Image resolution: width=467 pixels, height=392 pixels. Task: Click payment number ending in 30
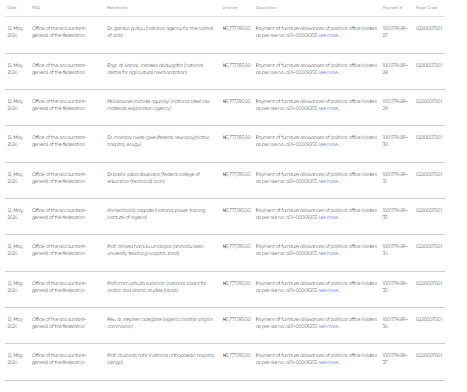(395, 141)
